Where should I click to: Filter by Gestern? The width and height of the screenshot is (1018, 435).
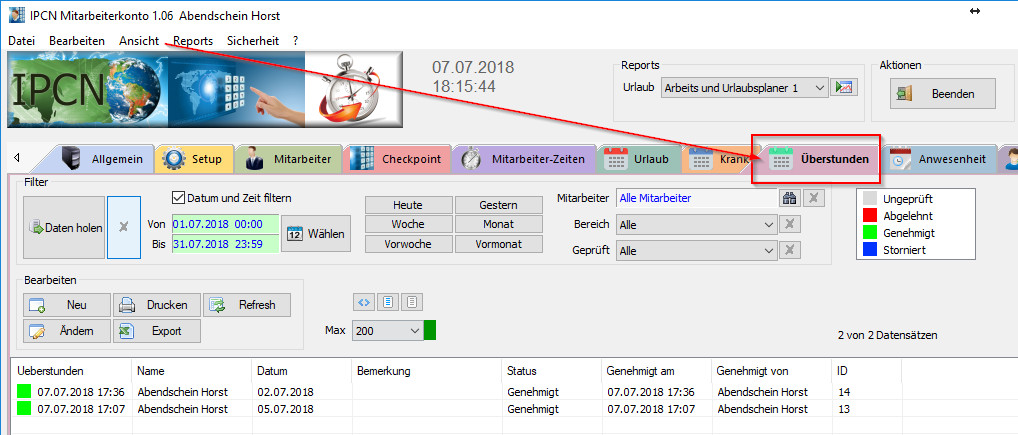(x=498, y=205)
